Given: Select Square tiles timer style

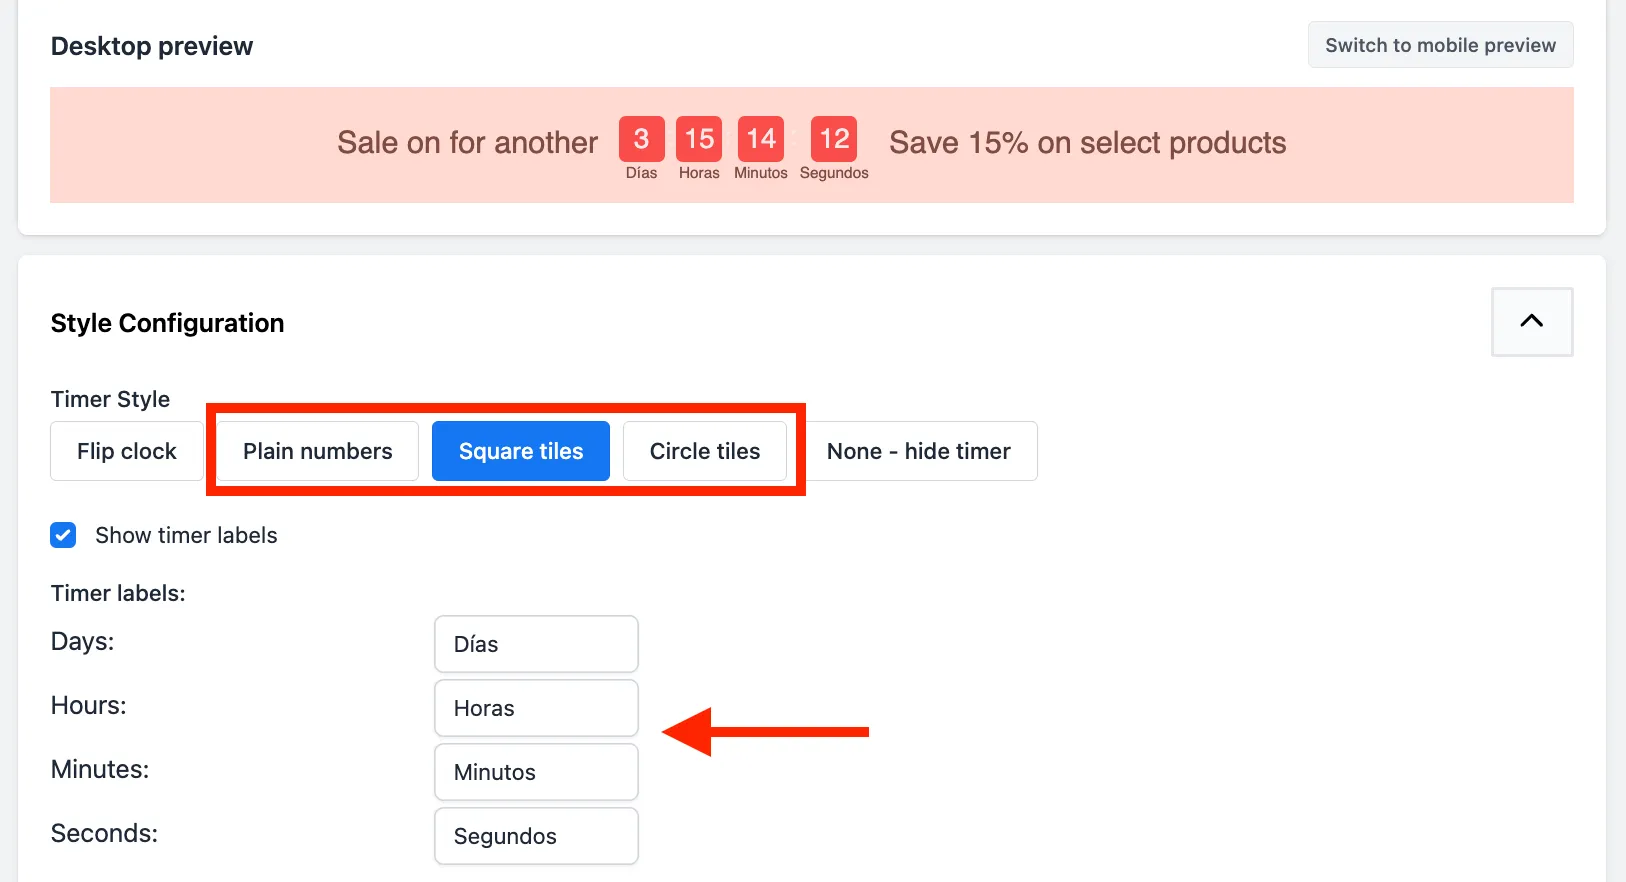Looking at the screenshot, I should [x=521, y=451].
